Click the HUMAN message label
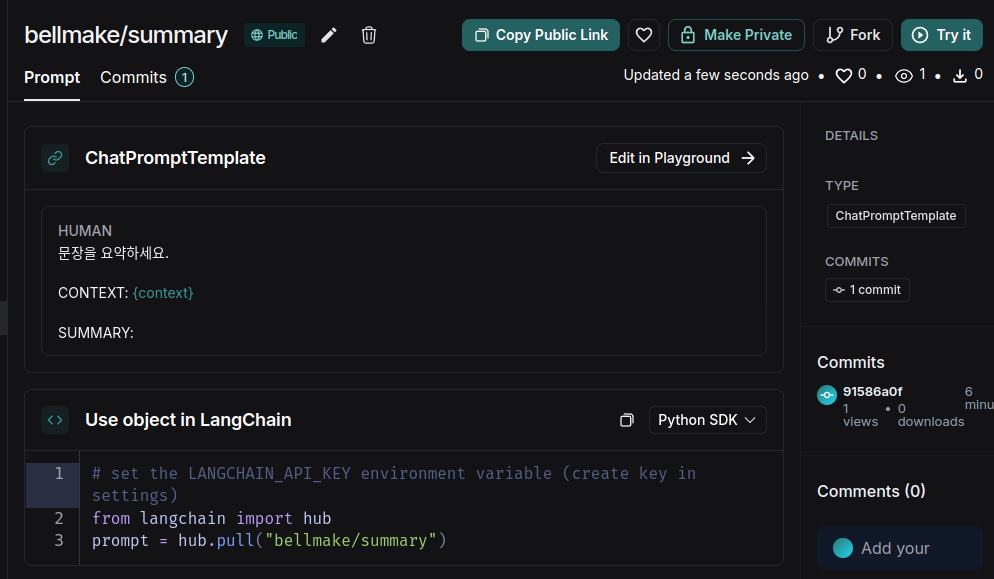The image size is (994, 579). 85,231
